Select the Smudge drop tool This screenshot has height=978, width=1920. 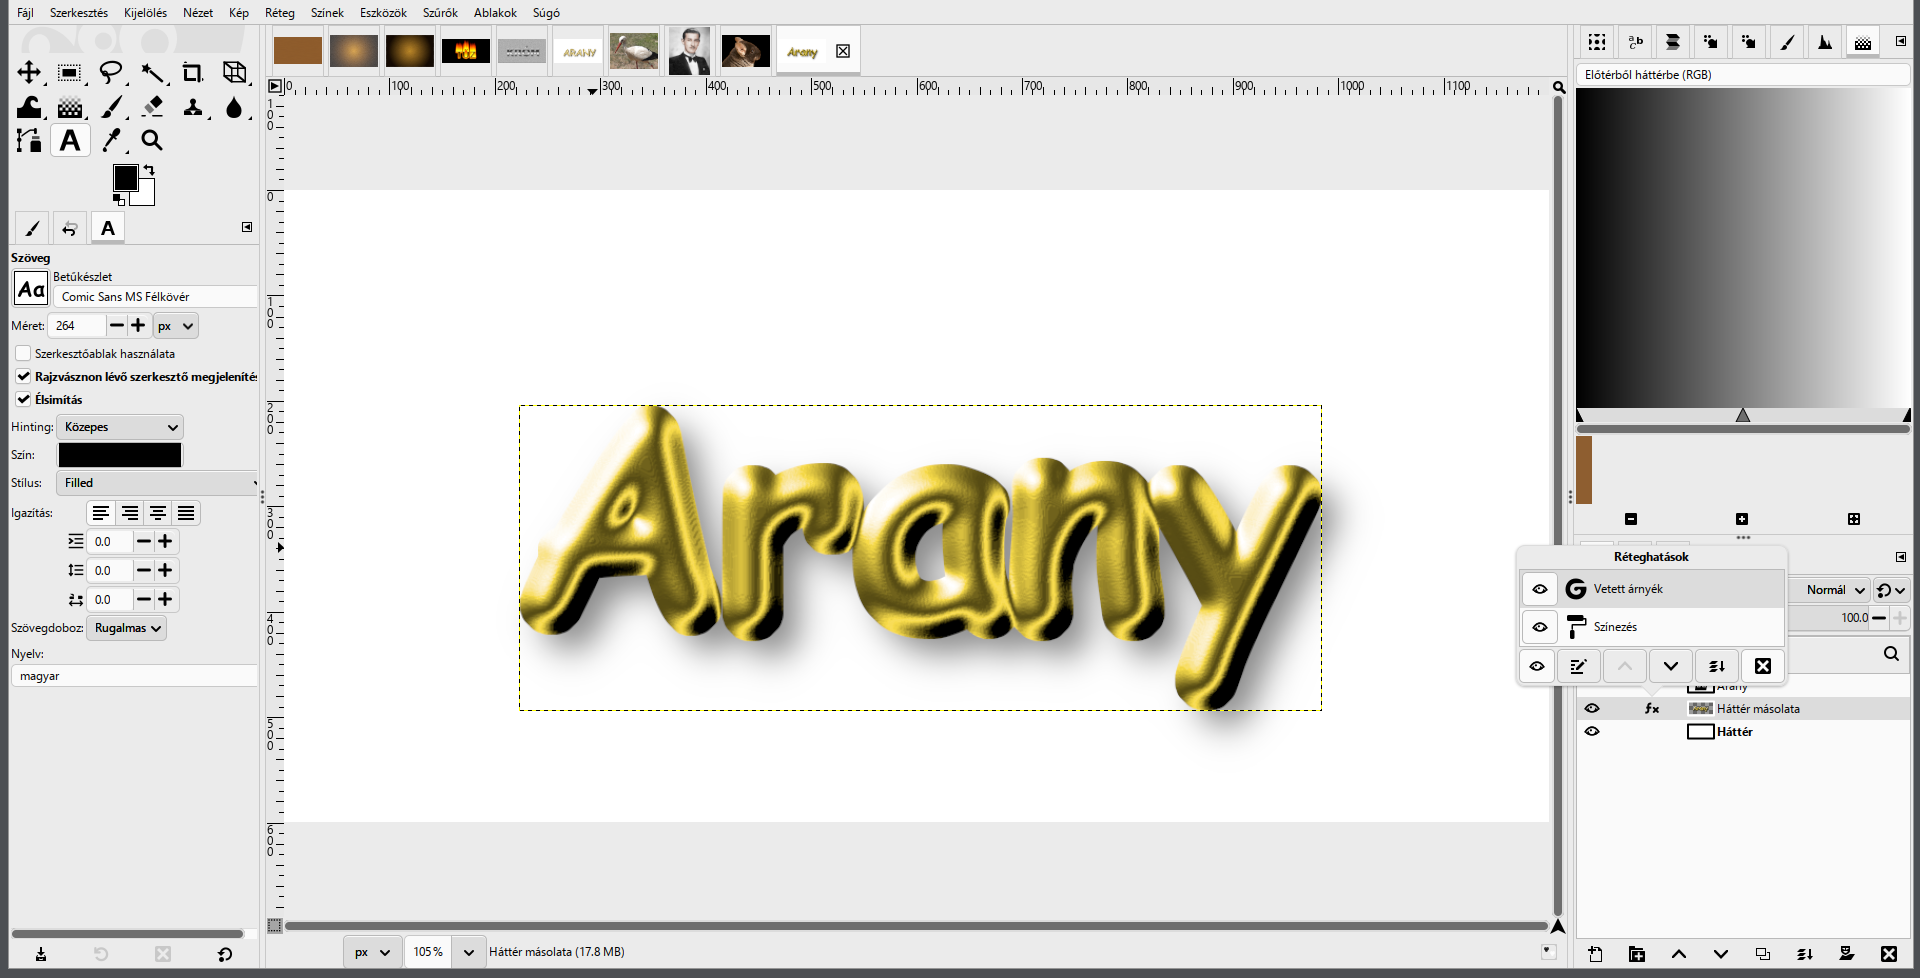click(234, 107)
